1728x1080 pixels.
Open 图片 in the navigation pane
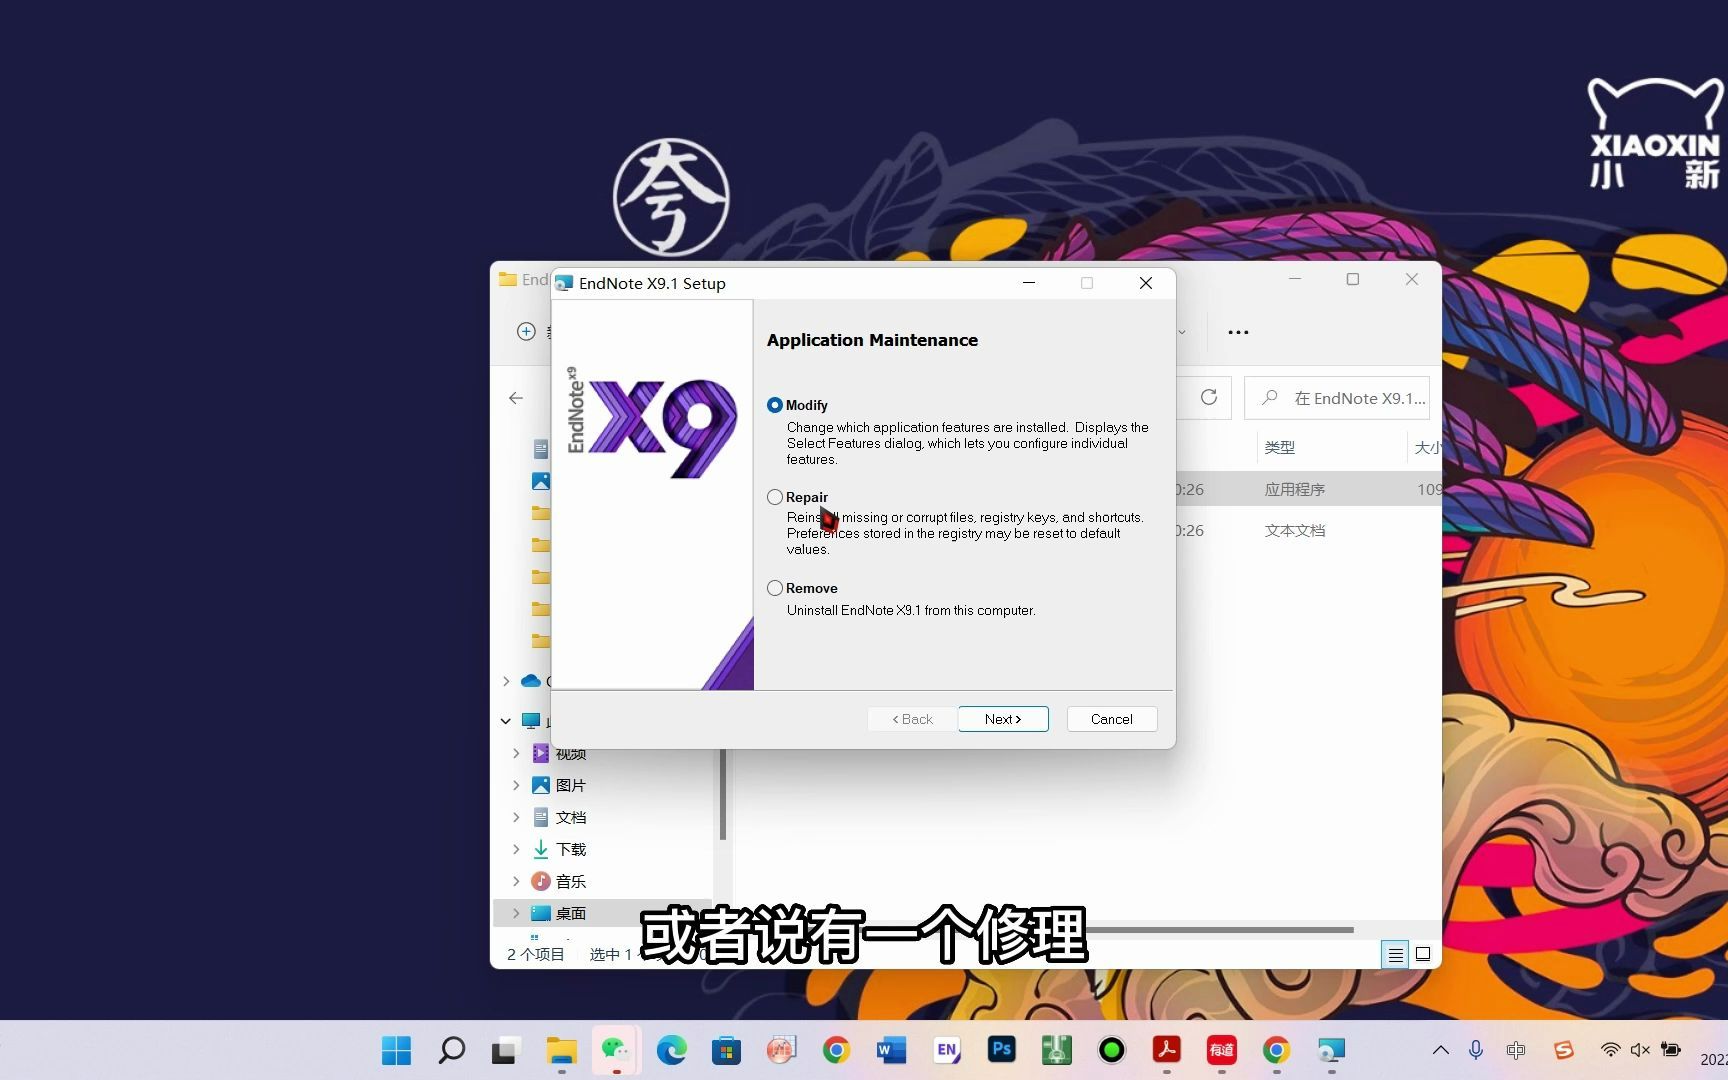click(570, 785)
